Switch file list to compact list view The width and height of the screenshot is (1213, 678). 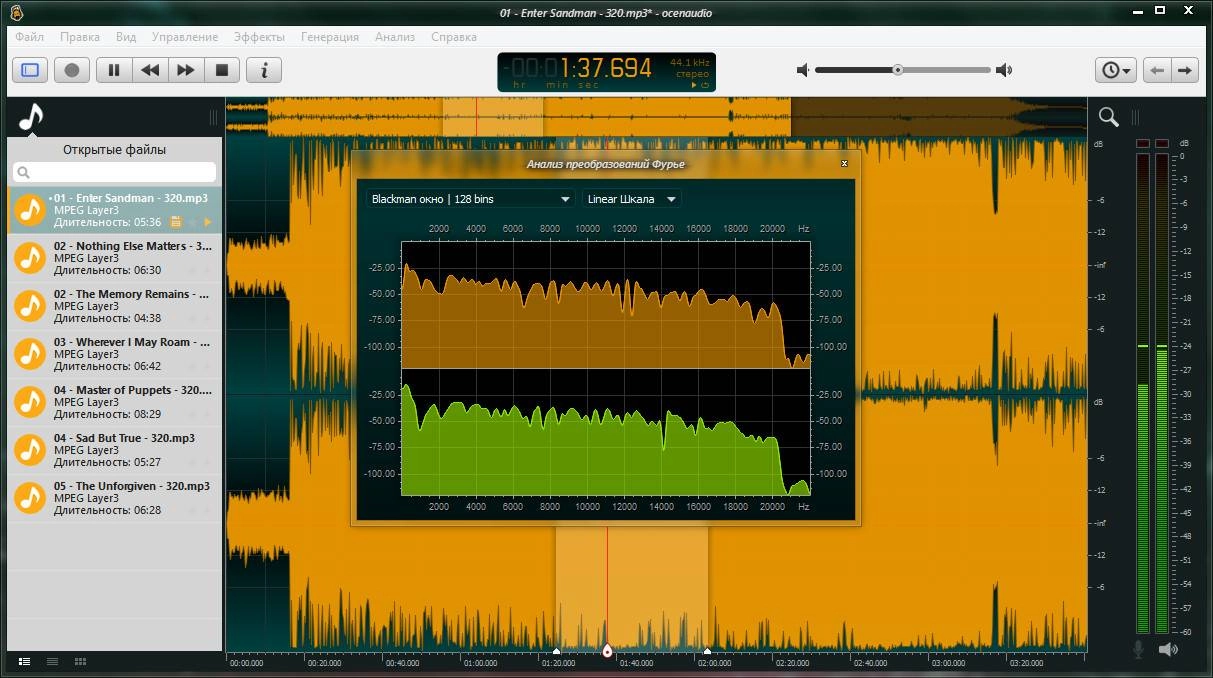pyautogui.click(x=52, y=661)
